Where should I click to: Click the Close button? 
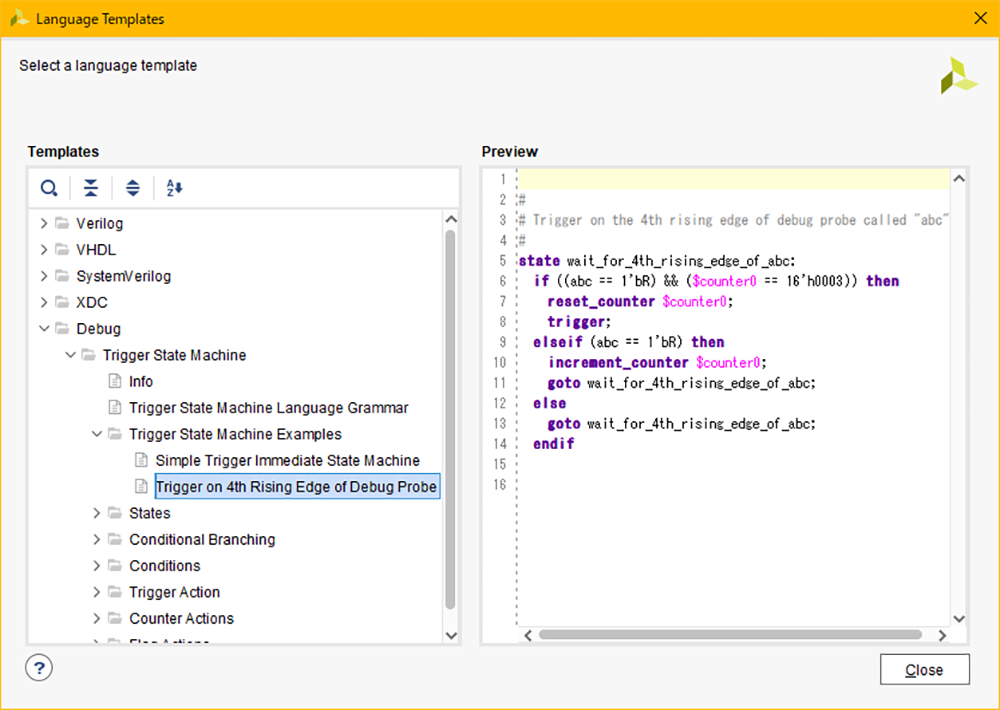pos(925,669)
